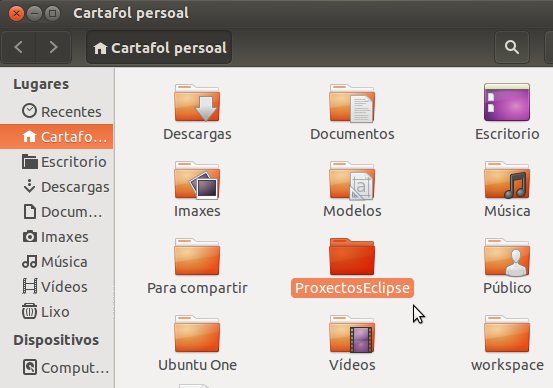This screenshot has height=388, width=553.
Task: Close the window with the red button
Action: click(16, 13)
